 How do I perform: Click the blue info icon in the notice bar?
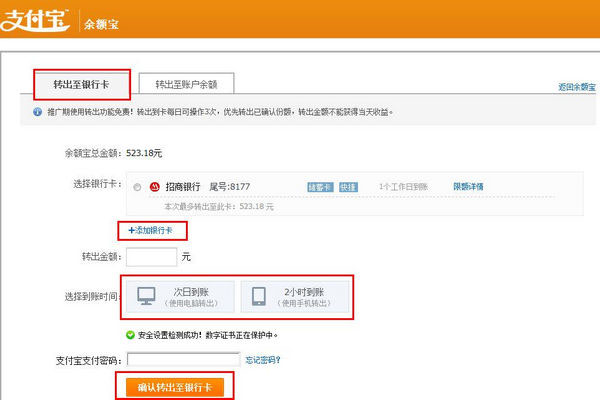click(38, 112)
